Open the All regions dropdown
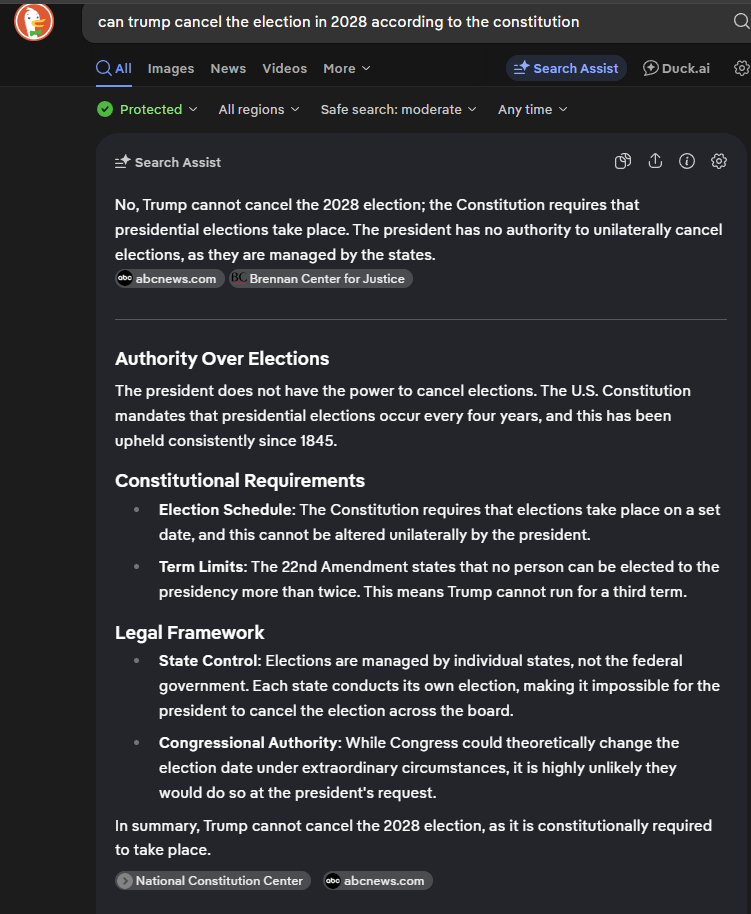This screenshot has height=914, width=751. tap(259, 109)
